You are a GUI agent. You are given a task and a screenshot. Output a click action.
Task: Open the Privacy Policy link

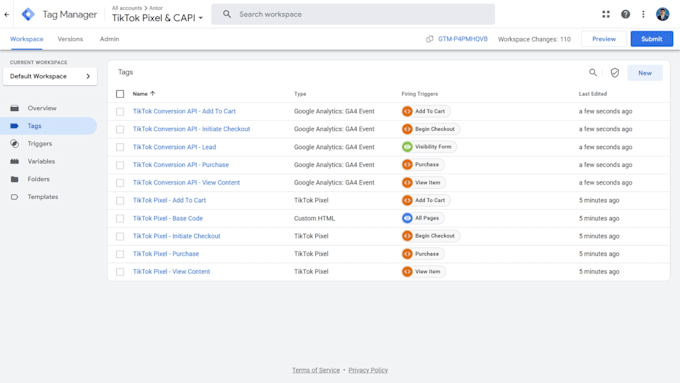(x=368, y=370)
